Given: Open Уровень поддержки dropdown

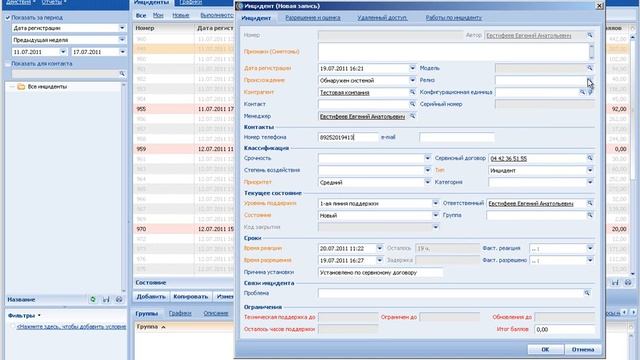Looking at the screenshot, I should (435, 203).
